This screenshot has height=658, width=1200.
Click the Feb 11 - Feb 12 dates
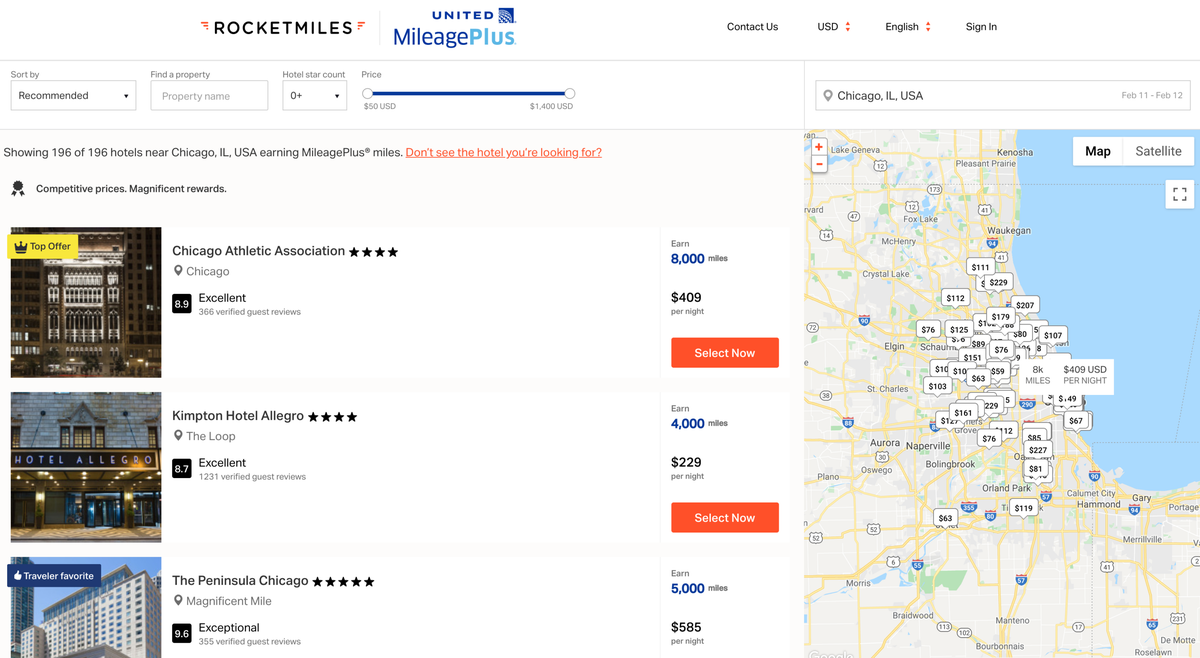(1152, 96)
